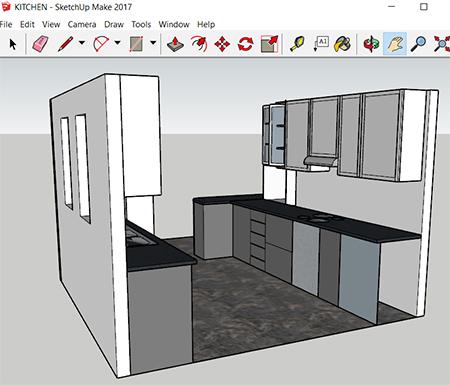Select the Zoom magnifier tool
Screen dimensions: 450x385
coord(418,44)
